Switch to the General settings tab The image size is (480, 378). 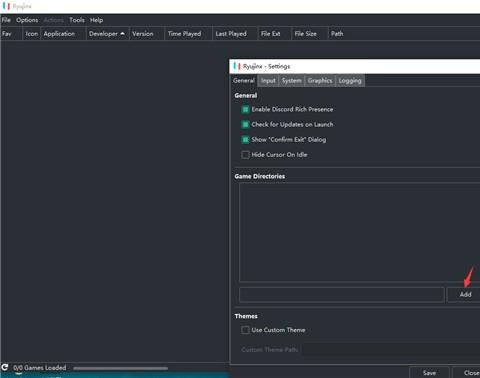244,81
